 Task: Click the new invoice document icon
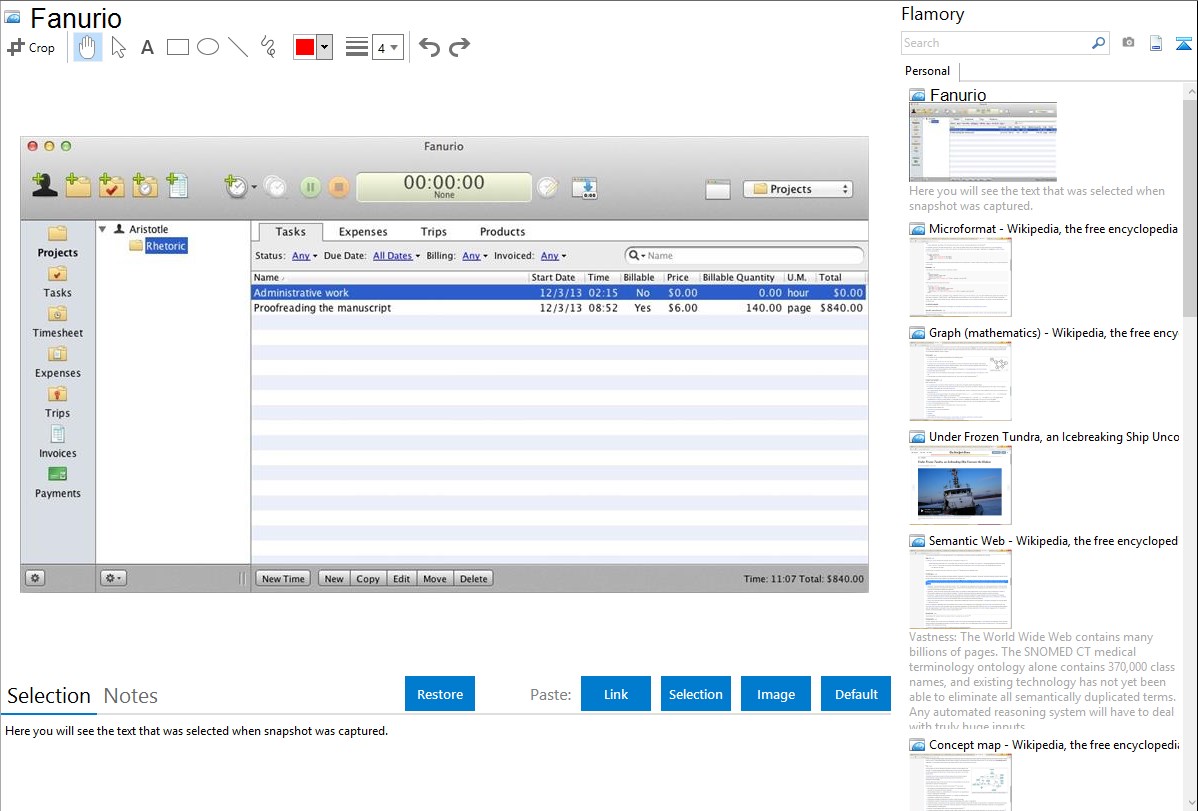tap(177, 186)
